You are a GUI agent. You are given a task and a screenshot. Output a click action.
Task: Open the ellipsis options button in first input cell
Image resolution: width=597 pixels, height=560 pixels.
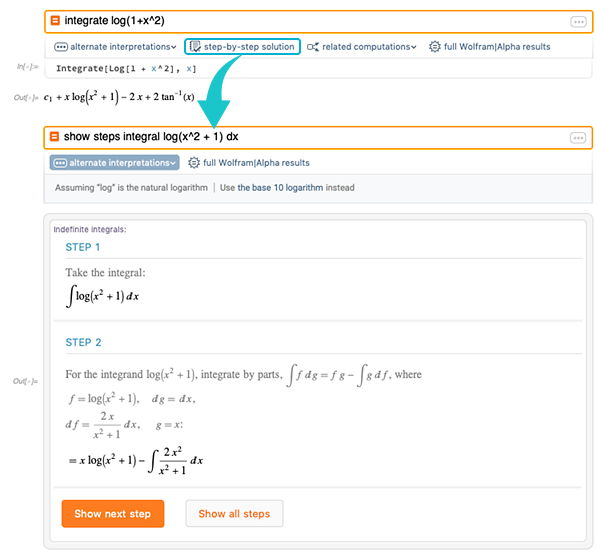[578, 22]
